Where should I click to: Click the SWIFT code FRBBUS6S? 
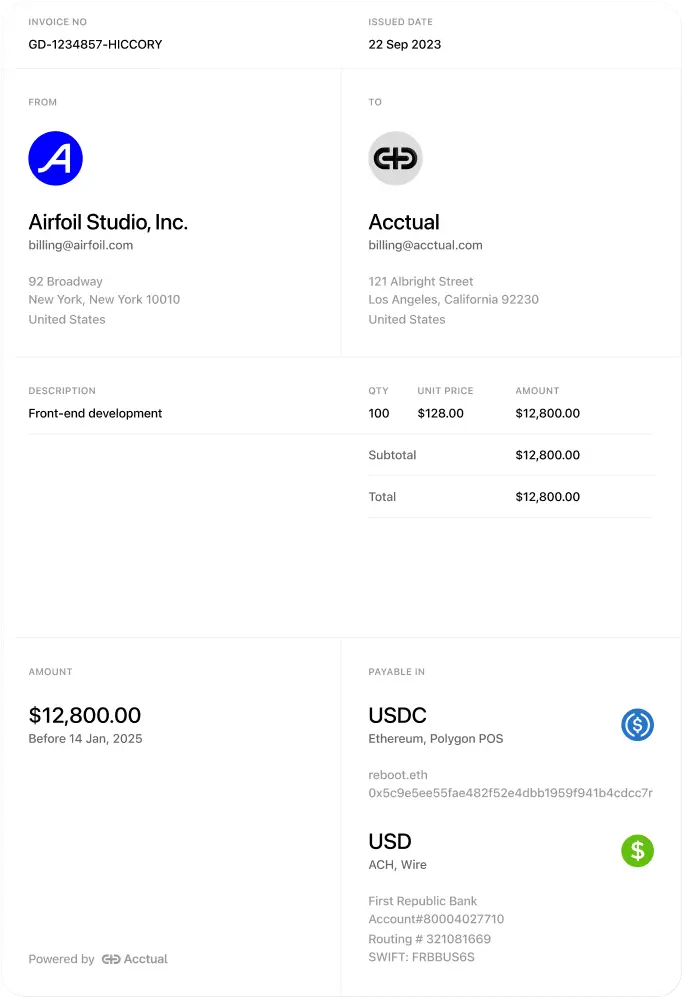(421, 957)
